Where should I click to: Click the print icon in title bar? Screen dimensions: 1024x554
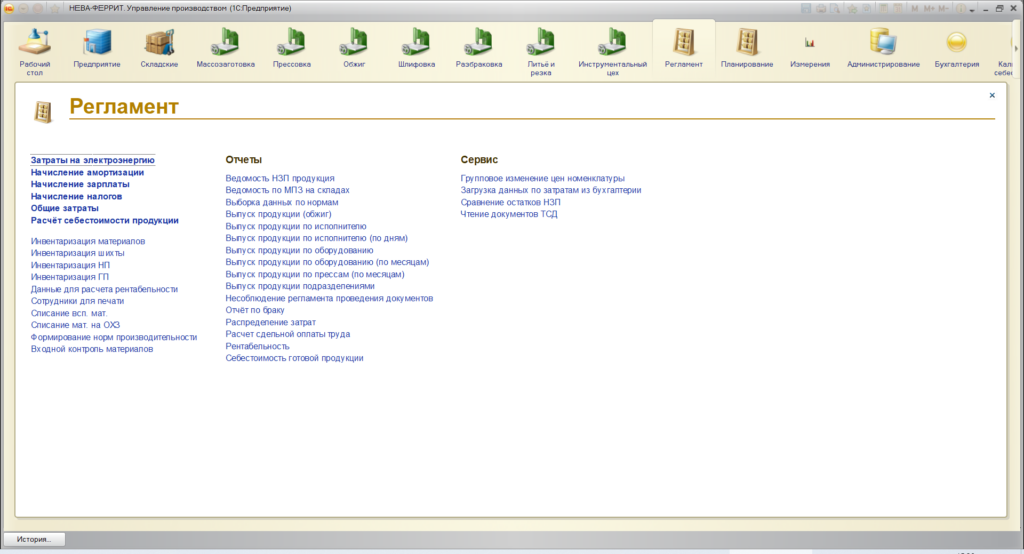tap(821, 8)
